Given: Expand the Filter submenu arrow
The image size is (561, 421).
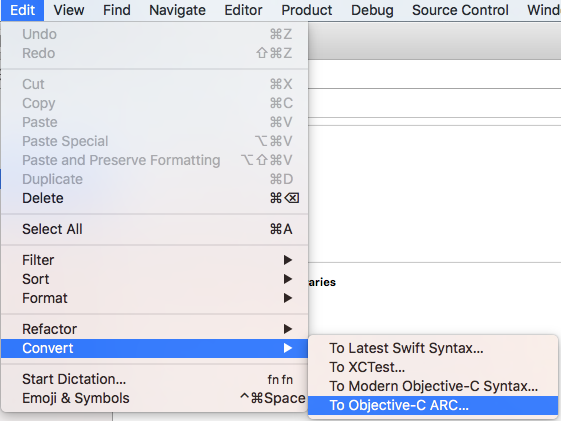Looking at the screenshot, I should [x=288, y=260].
